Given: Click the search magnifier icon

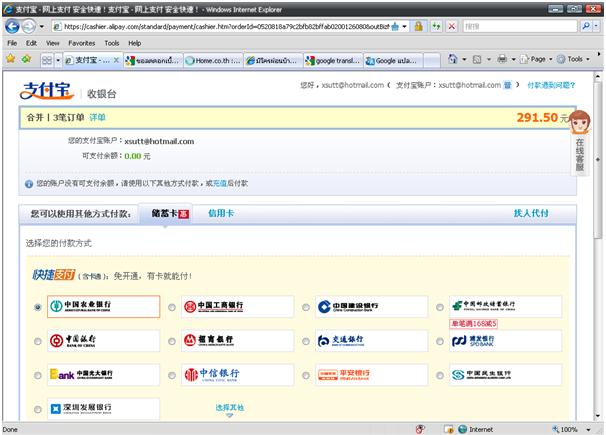Looking at the screenshot, I should pyautogui.click(x=586, y=26).
